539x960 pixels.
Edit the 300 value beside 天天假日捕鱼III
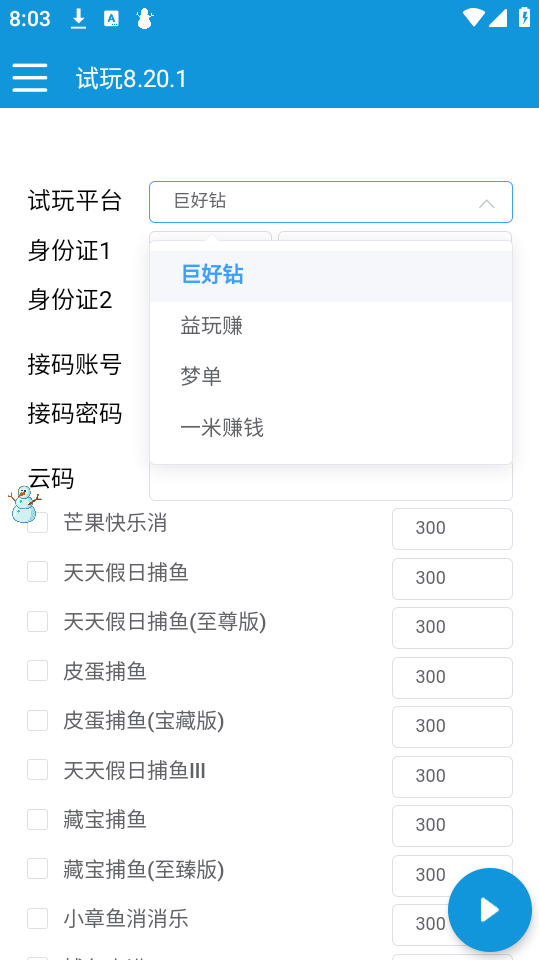point(452,776)
